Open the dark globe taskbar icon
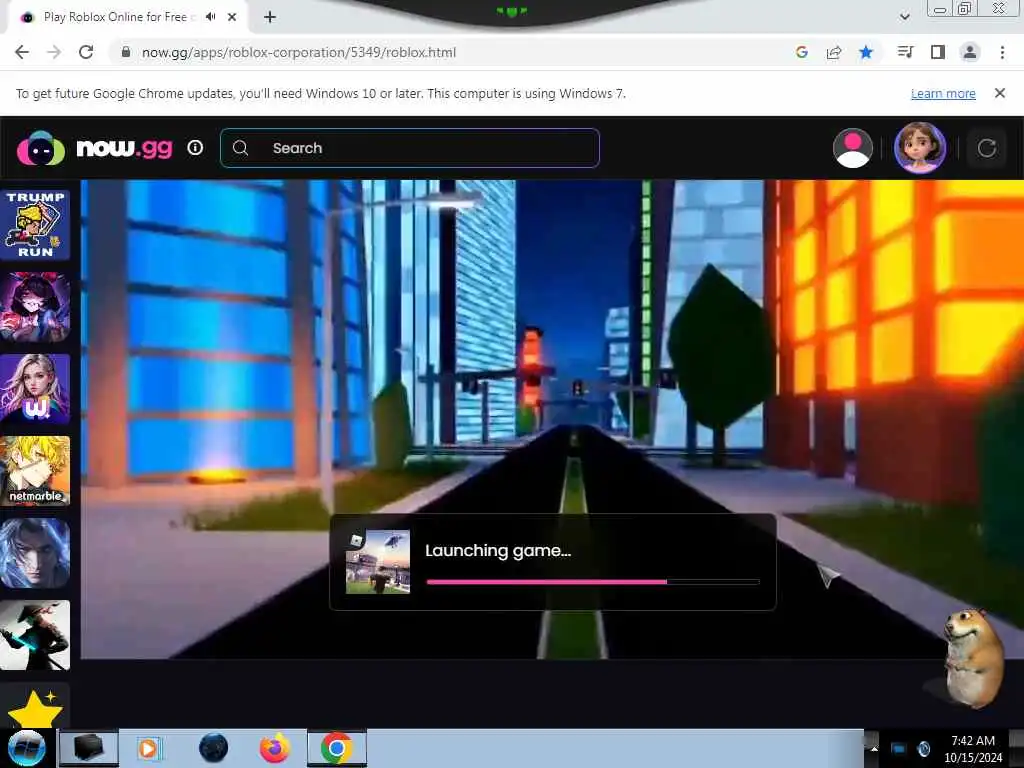This screenshot has width=1024, height=768. (213, 748)
